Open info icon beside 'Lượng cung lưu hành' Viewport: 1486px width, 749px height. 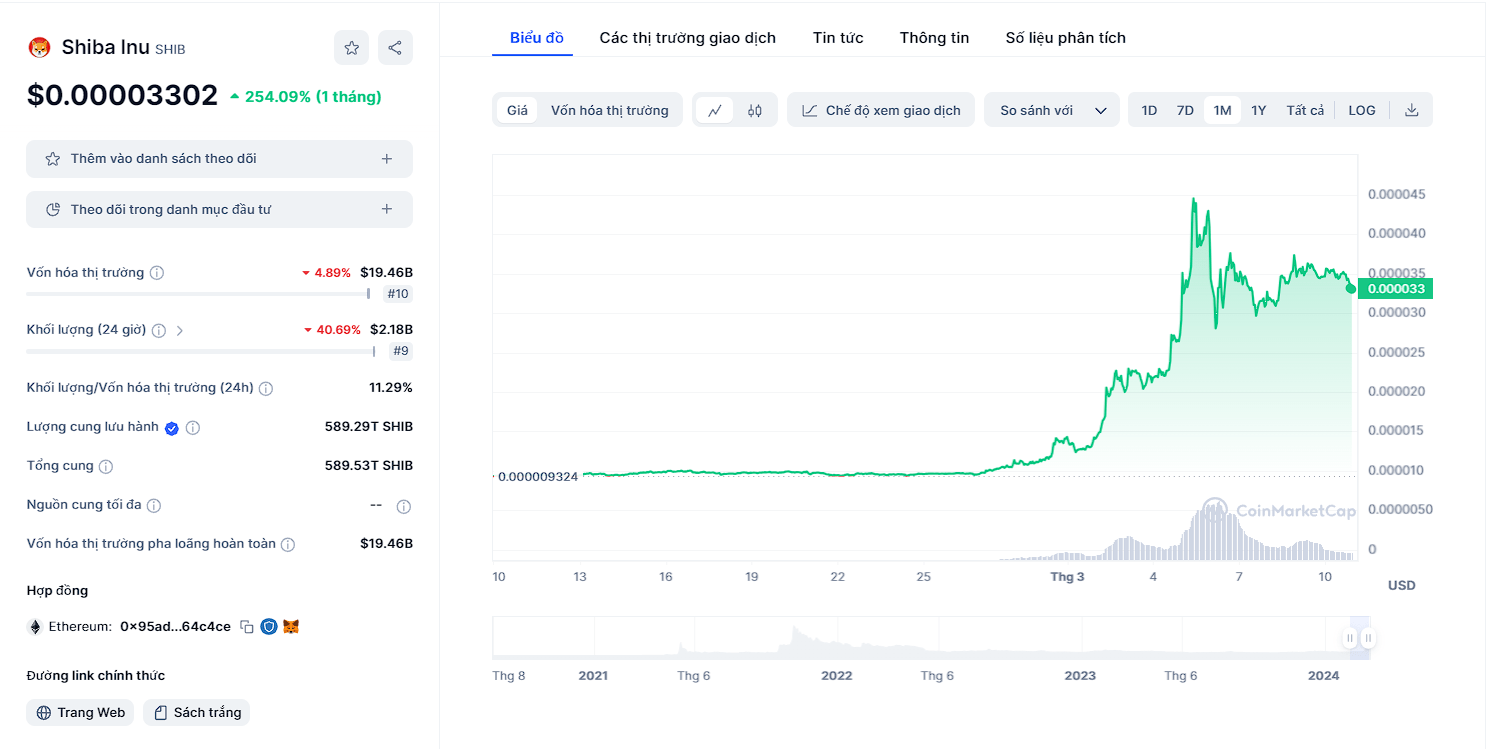(x=193, y=428)
